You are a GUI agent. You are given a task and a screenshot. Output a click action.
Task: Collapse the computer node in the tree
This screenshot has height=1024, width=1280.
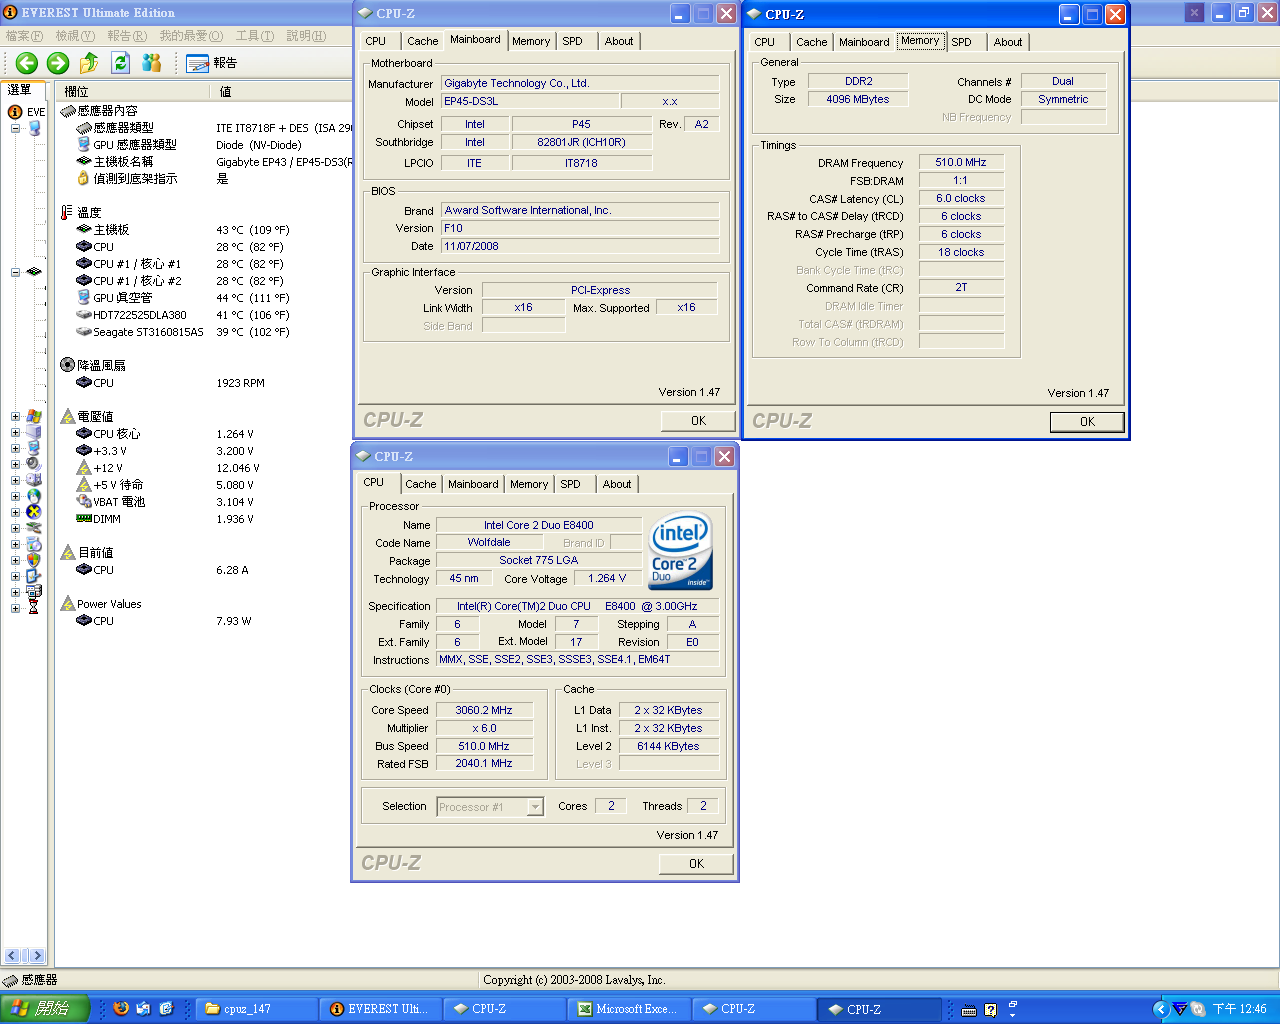pos(15,128)
